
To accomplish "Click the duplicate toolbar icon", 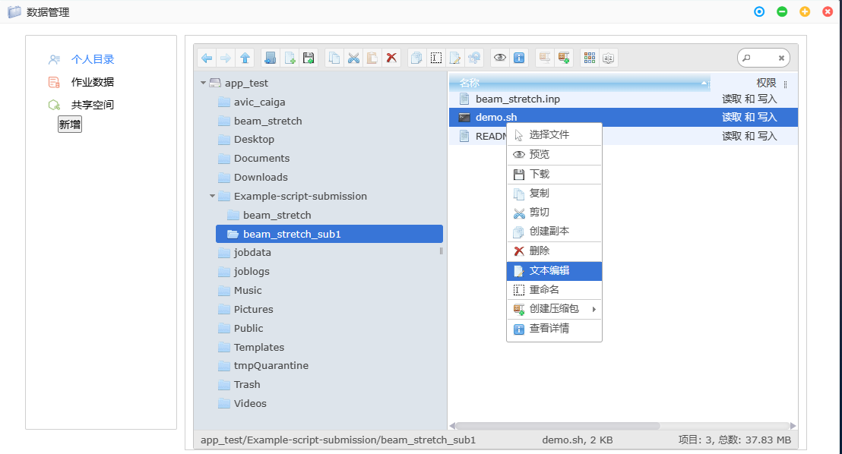I will [416, 58].
